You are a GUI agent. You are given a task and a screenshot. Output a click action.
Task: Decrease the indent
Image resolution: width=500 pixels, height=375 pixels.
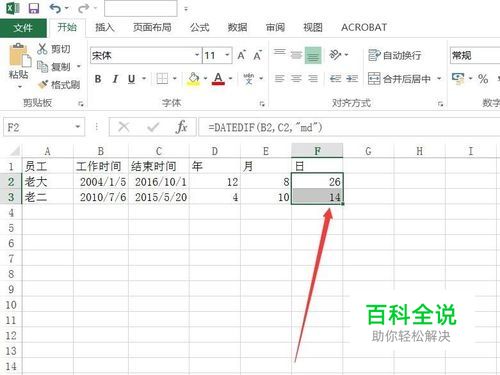coord(335,79)
